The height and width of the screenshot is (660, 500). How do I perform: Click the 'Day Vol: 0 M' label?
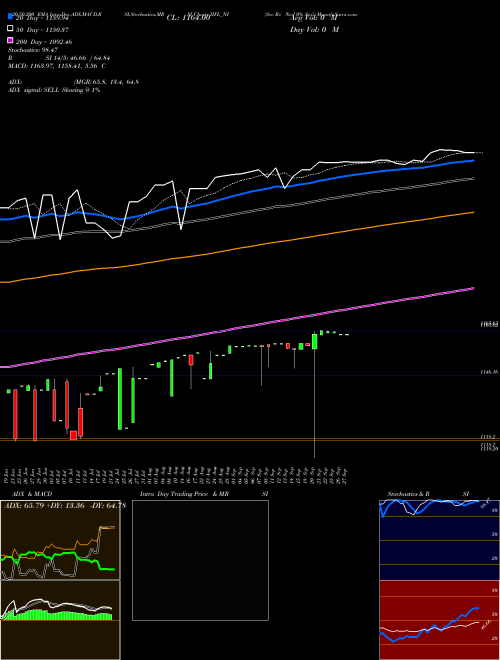pos(314,29)
